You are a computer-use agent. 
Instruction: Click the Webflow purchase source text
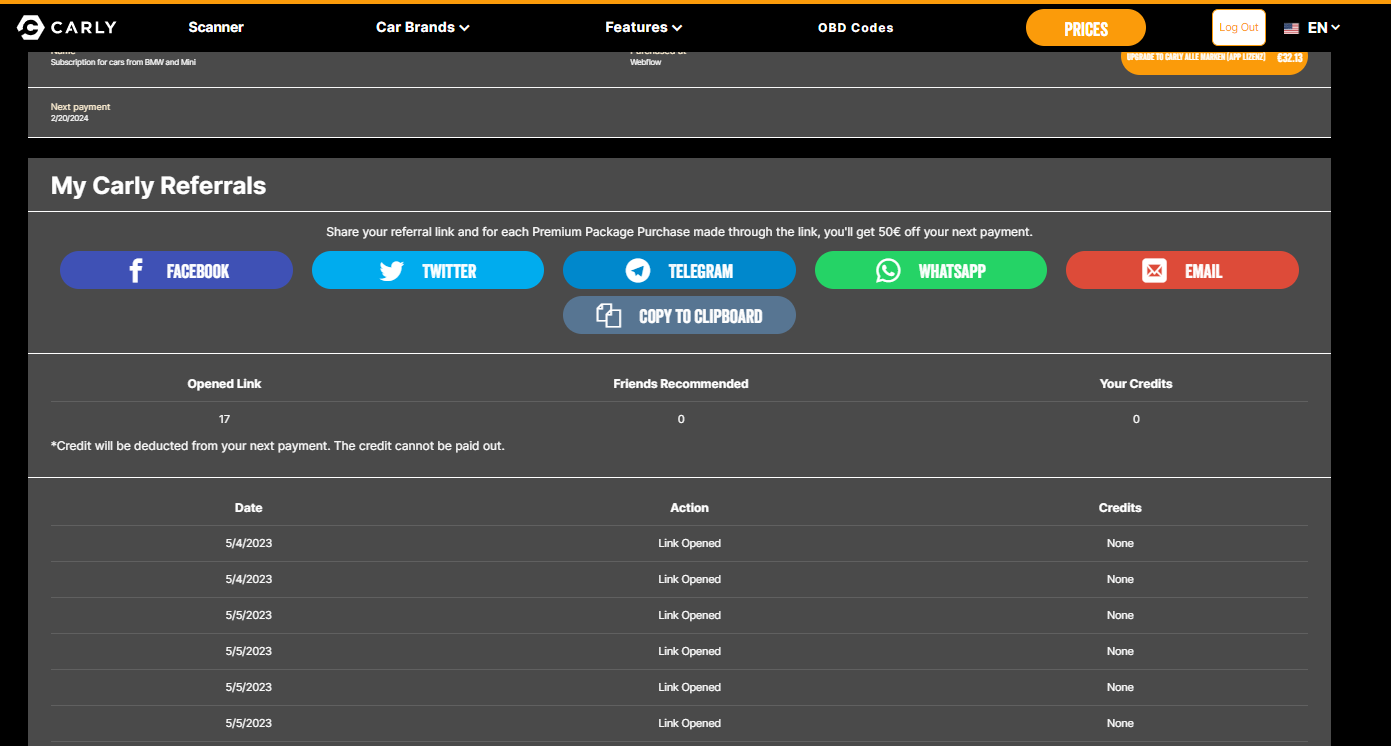point(645,62)
